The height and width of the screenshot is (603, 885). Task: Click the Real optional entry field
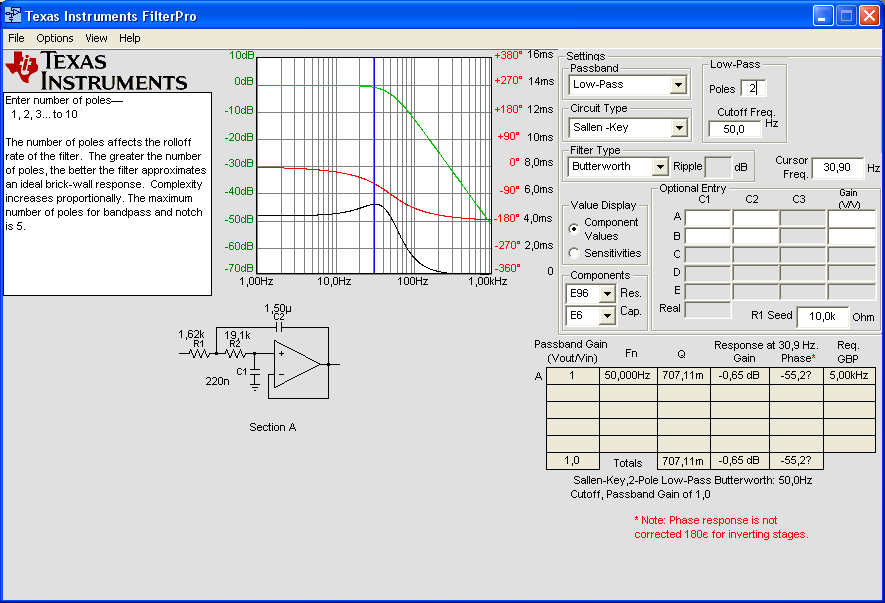pos(708,309)
